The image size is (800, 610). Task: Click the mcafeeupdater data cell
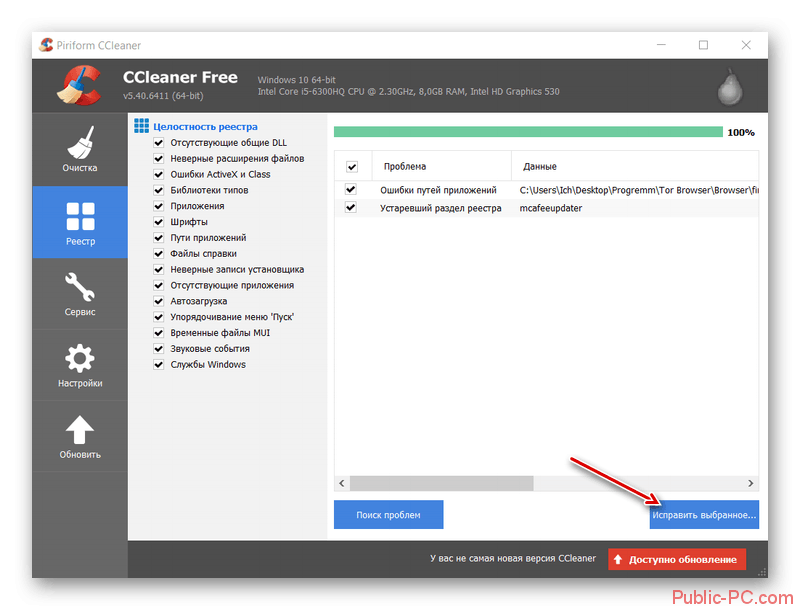[551, 208]
